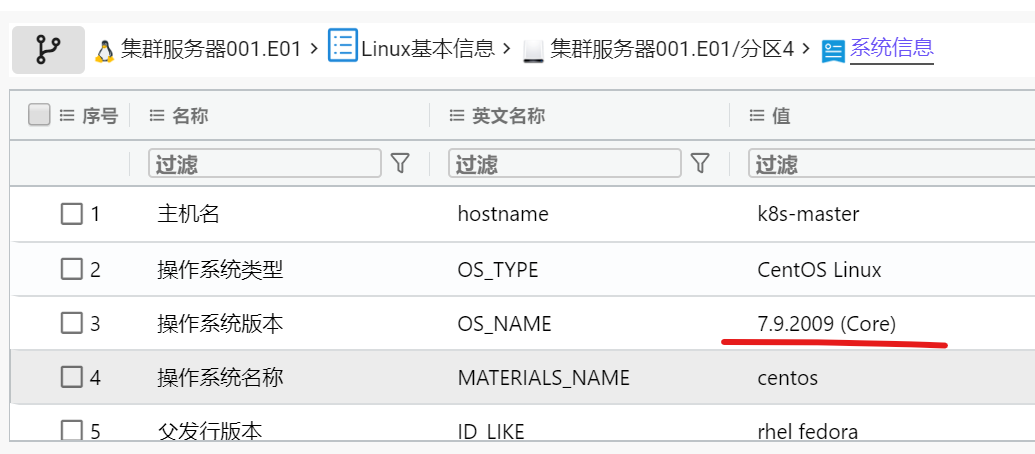Open the filter funnel for 英文名称 column
Image resolution: width=1035 pixels, height=454 pixels.
700,162
